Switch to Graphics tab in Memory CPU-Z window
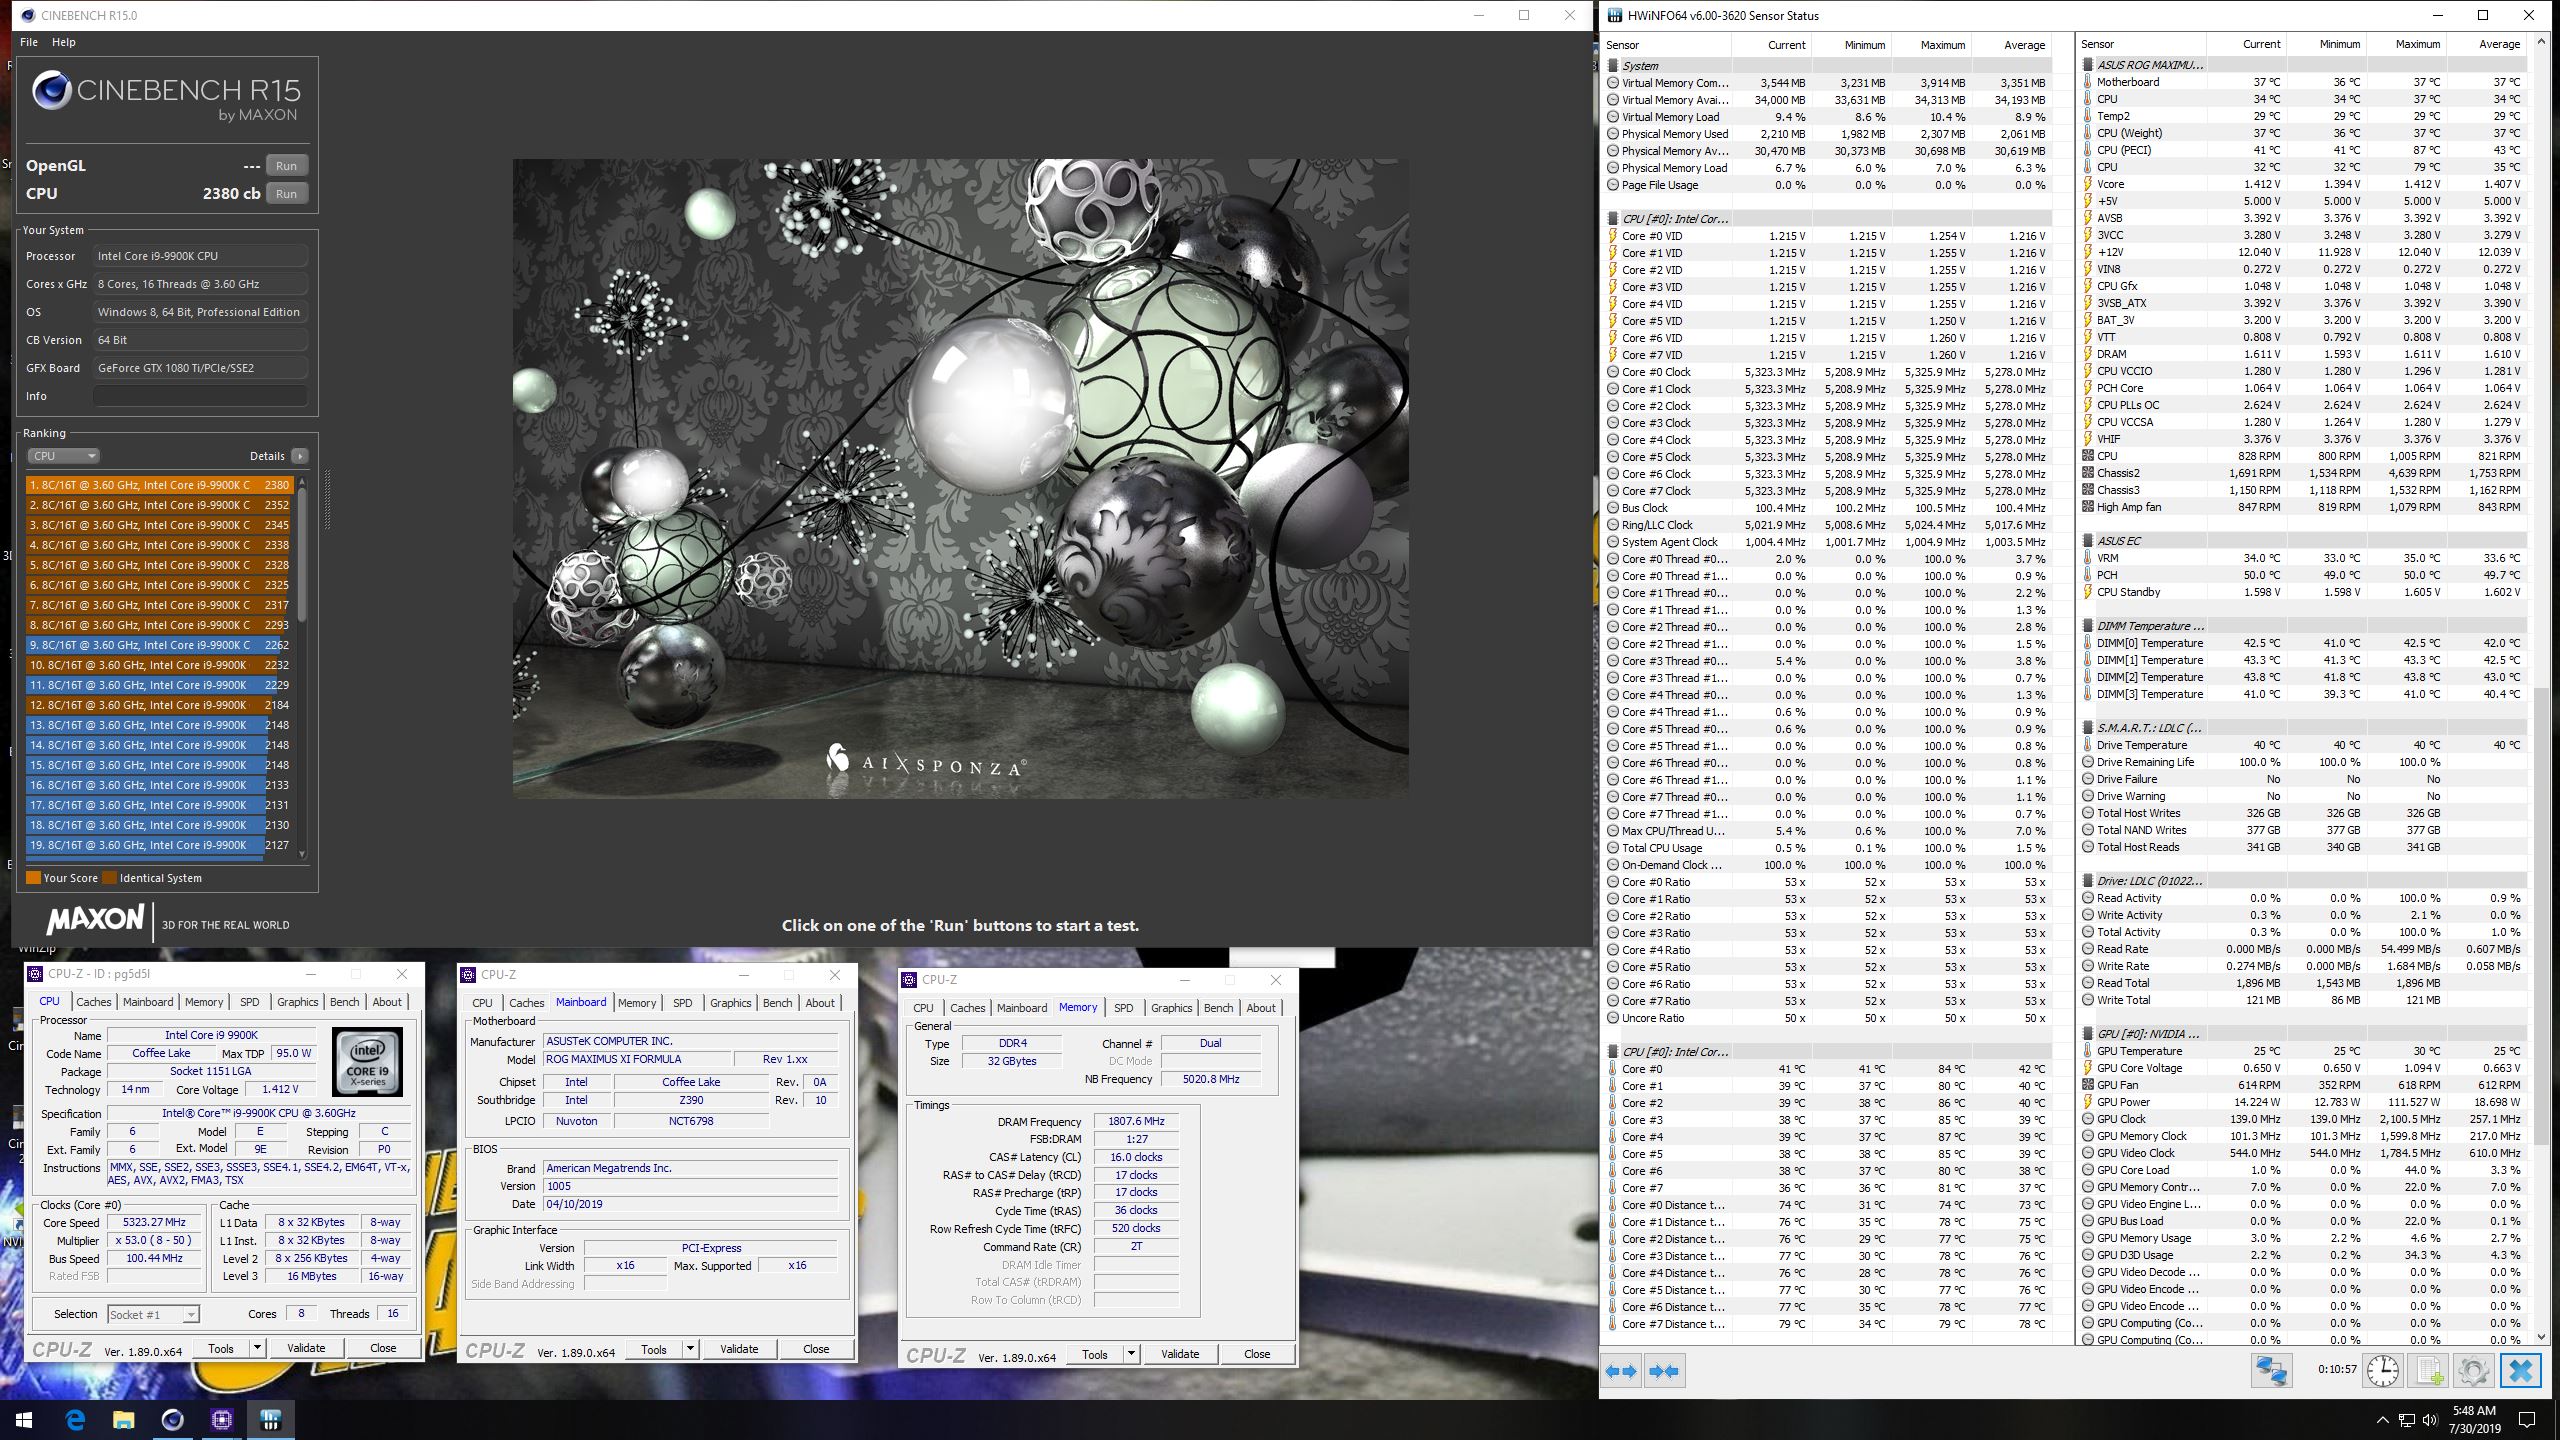This screenshot has width=2560, height=1440. click(x=1171, y=1008)
